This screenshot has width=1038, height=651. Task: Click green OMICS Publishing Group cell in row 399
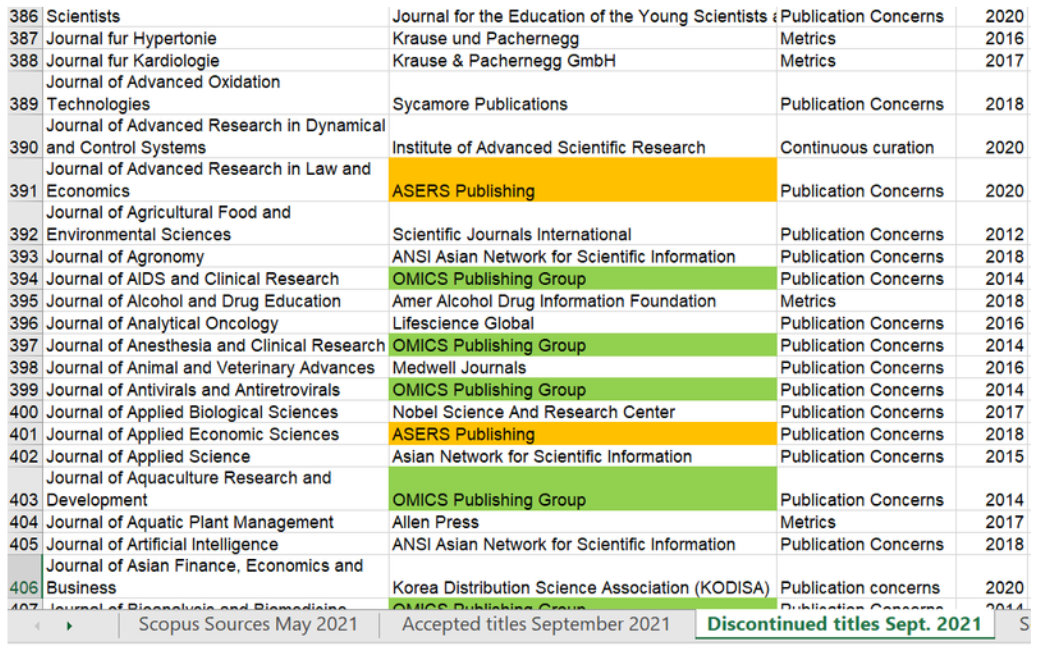coord(583,389)
